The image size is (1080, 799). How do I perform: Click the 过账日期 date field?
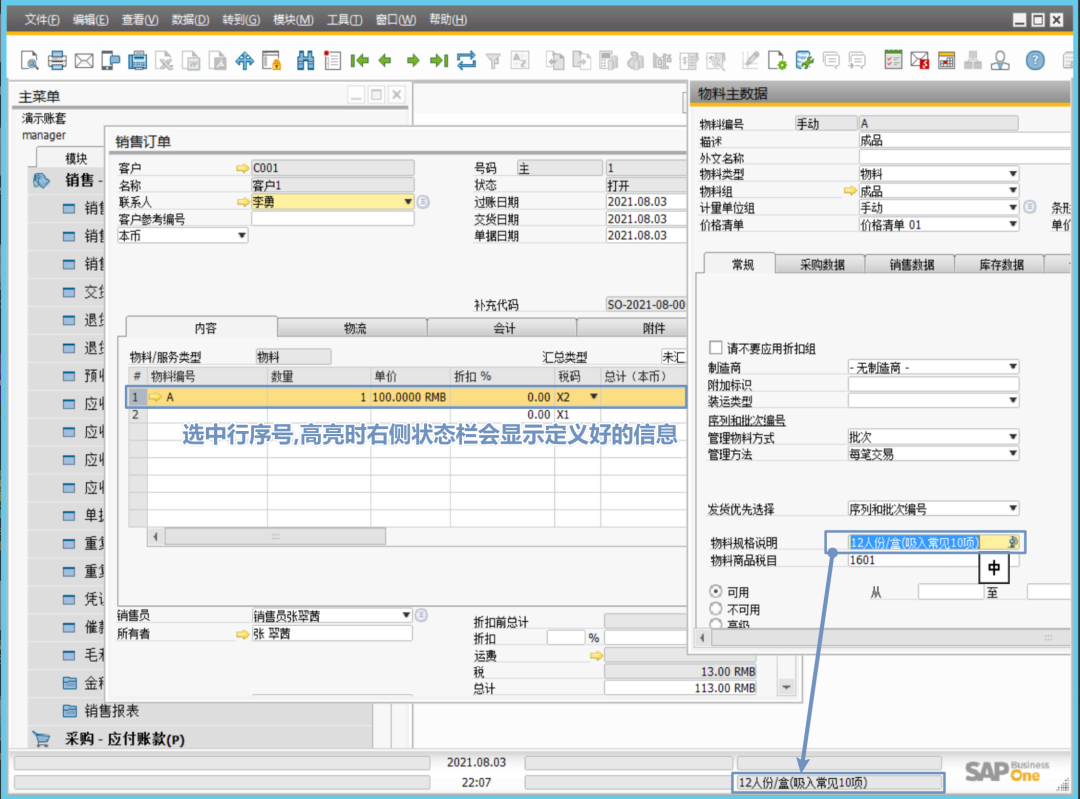[x=646, y=202]
